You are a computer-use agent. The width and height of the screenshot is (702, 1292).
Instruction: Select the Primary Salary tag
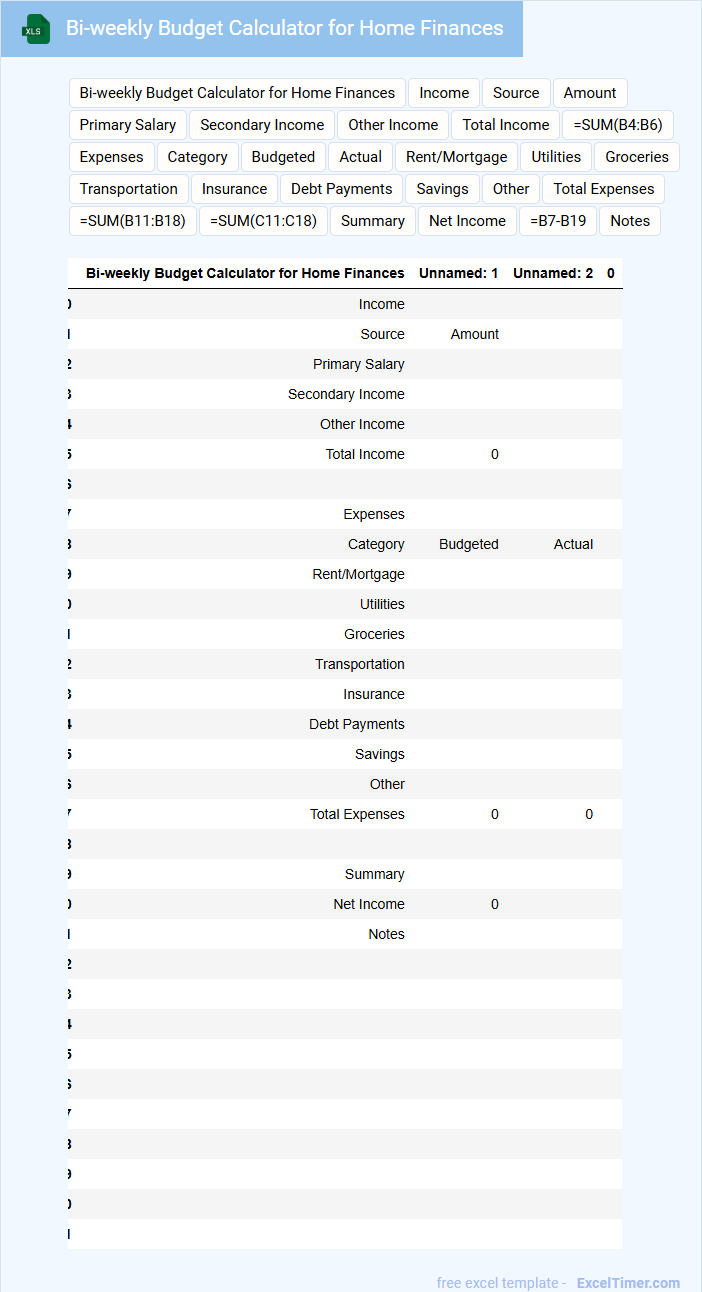pos(128,125)
